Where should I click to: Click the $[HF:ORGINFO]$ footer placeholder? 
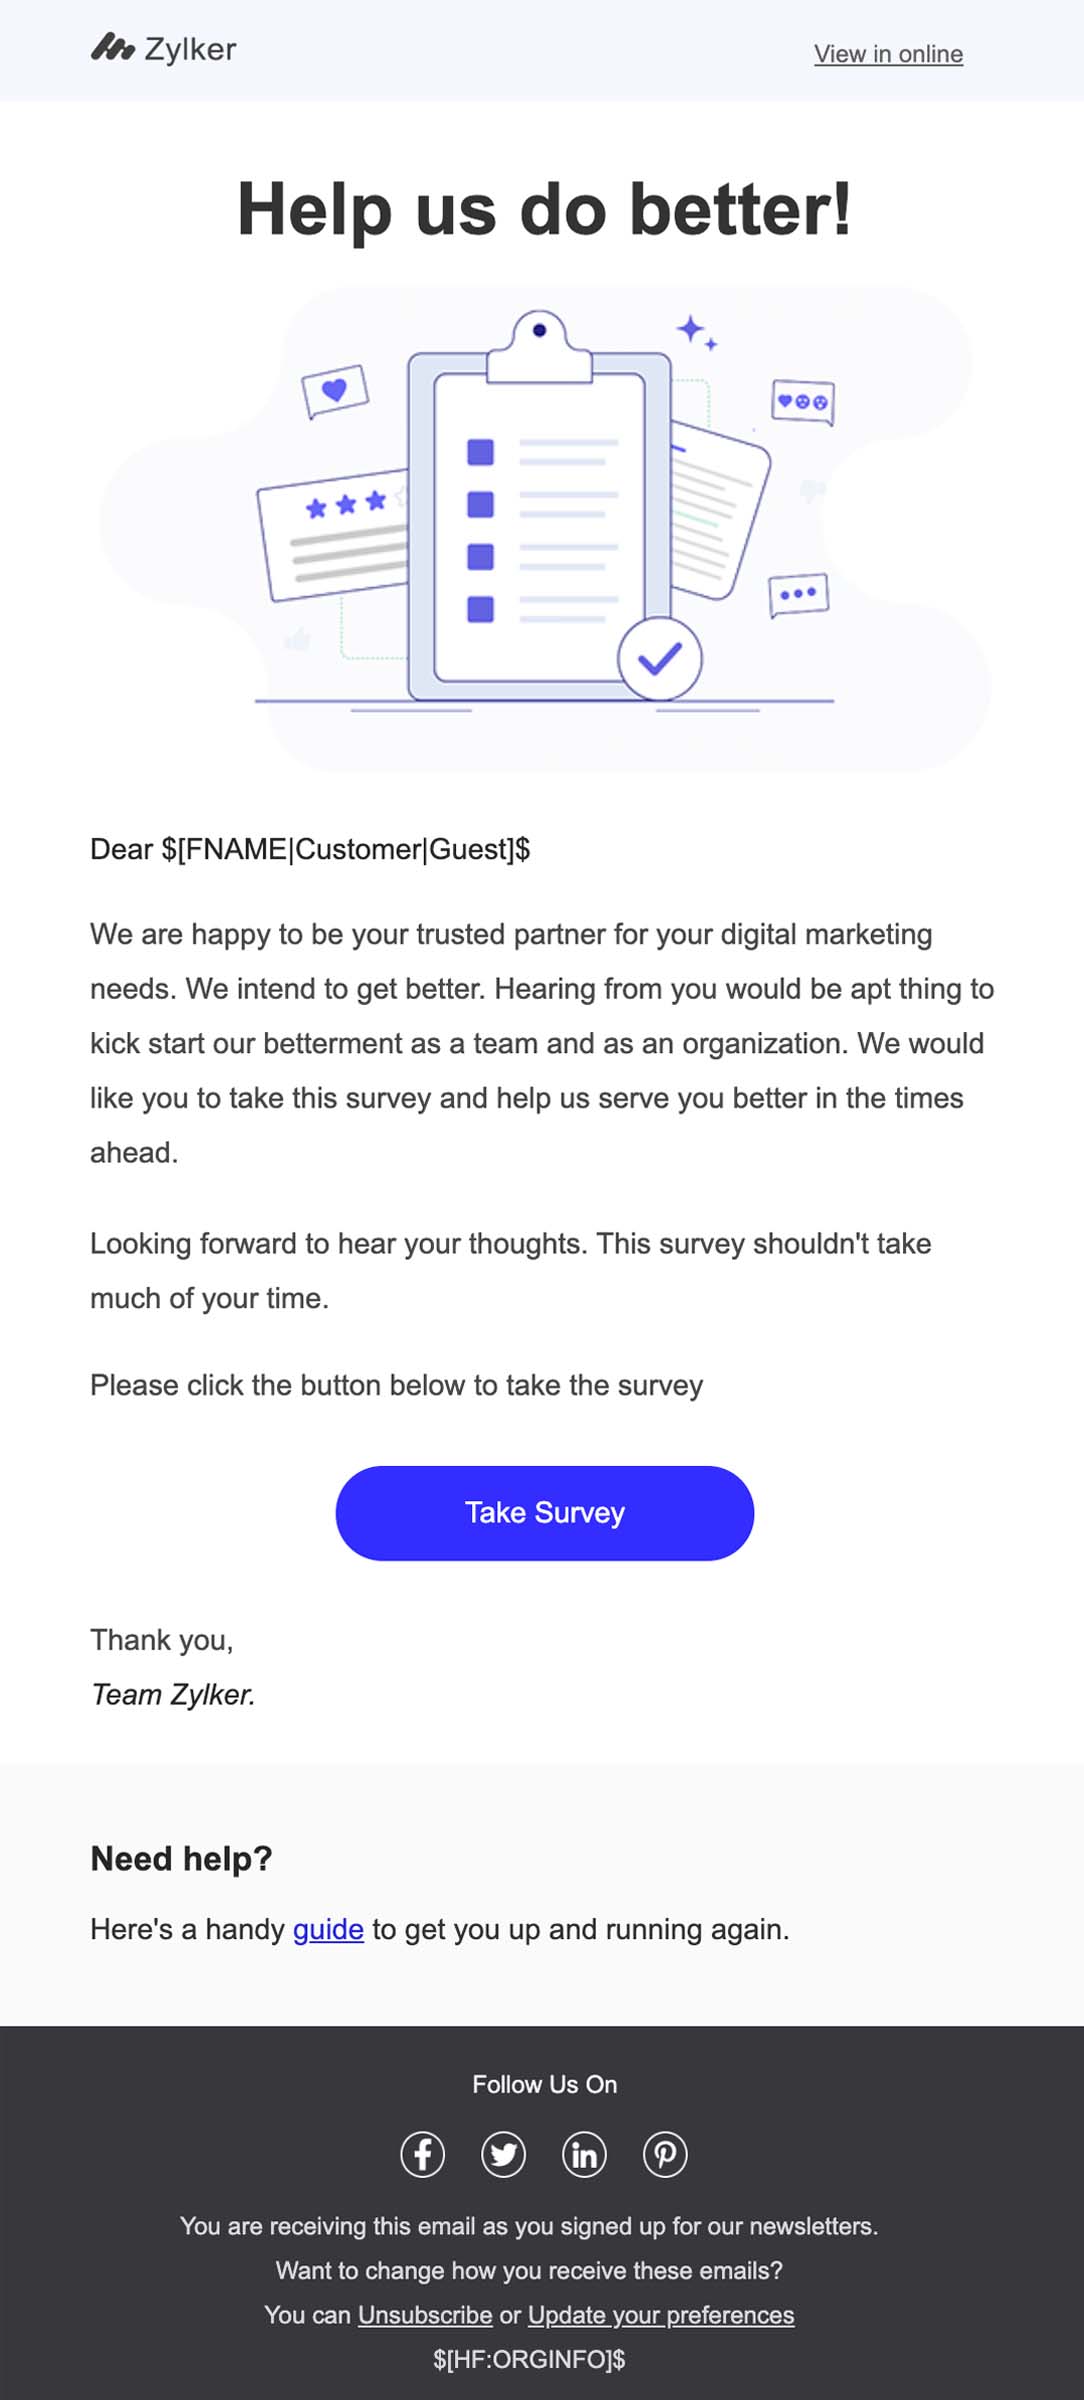tap(529, 2360)
